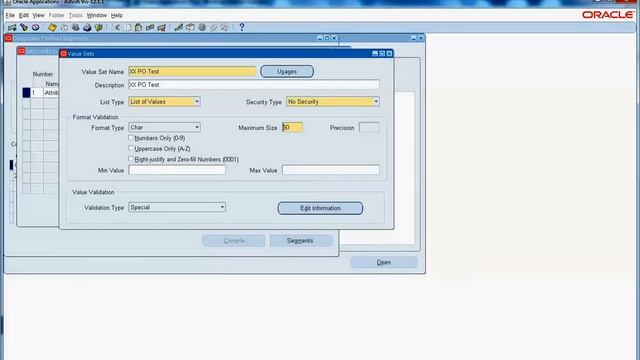Click the record indicator beside row 1
This screenshot has height=360, width=640.
pos(27,93)
